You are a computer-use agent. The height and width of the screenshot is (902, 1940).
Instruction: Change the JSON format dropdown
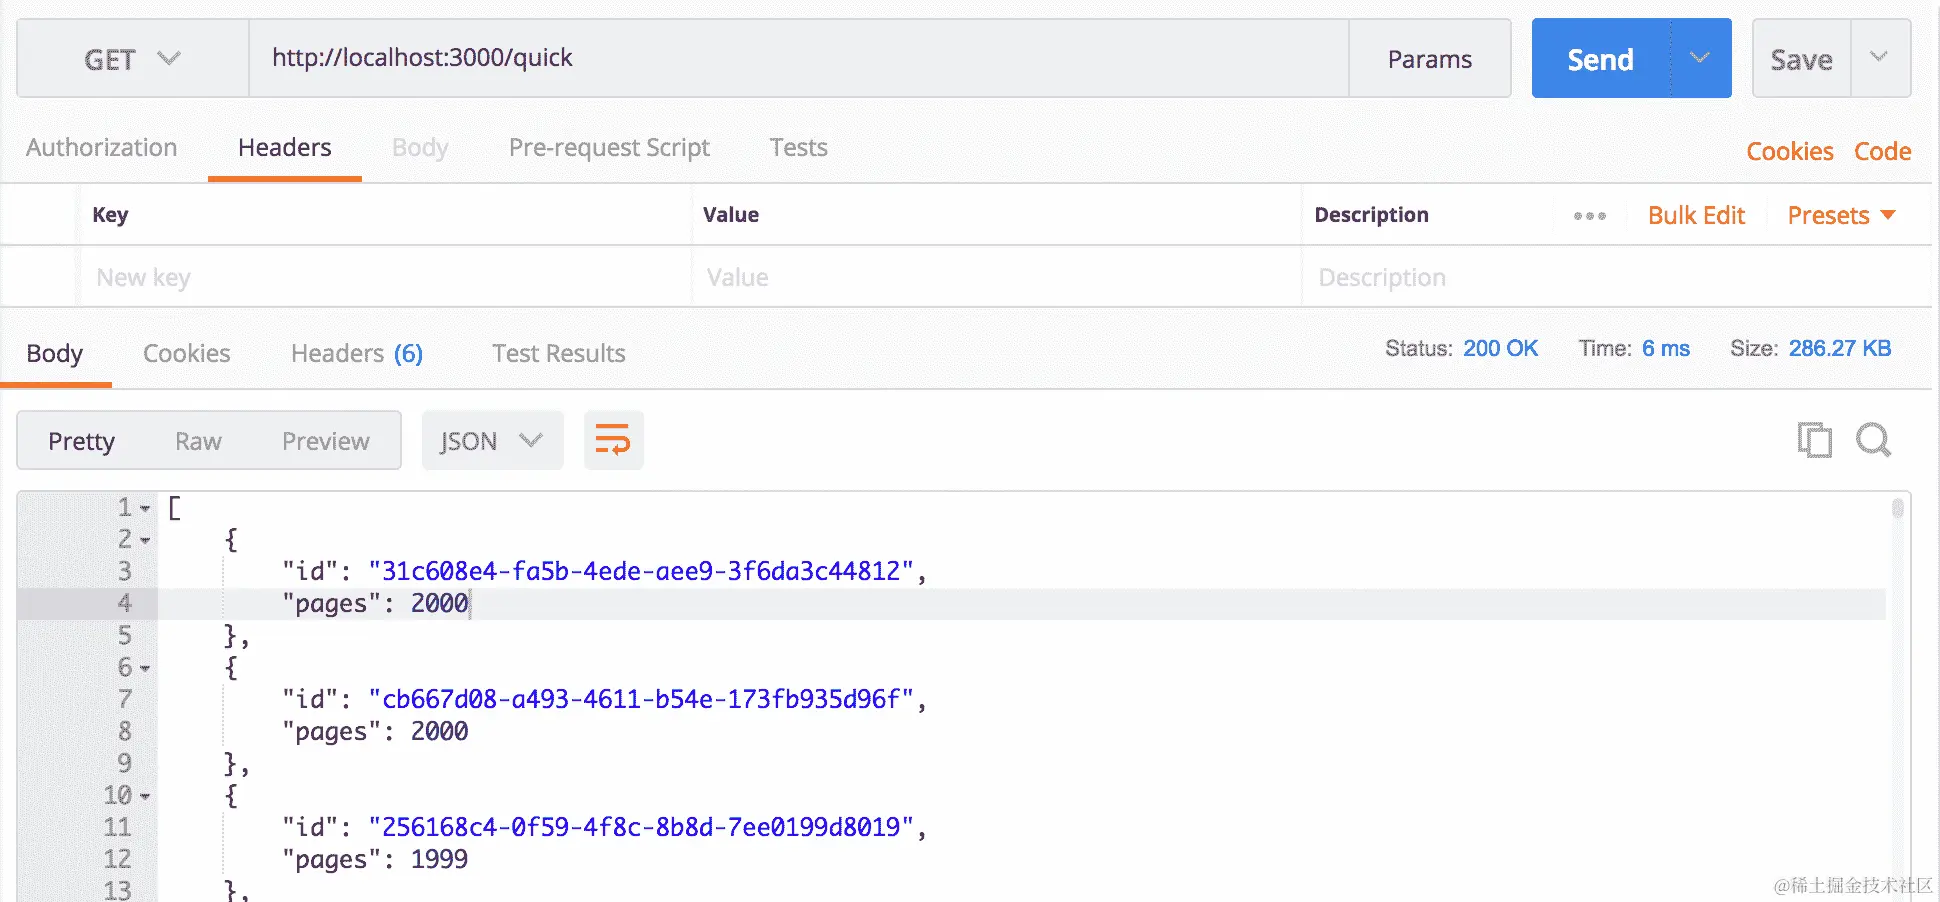click(492, 441)
